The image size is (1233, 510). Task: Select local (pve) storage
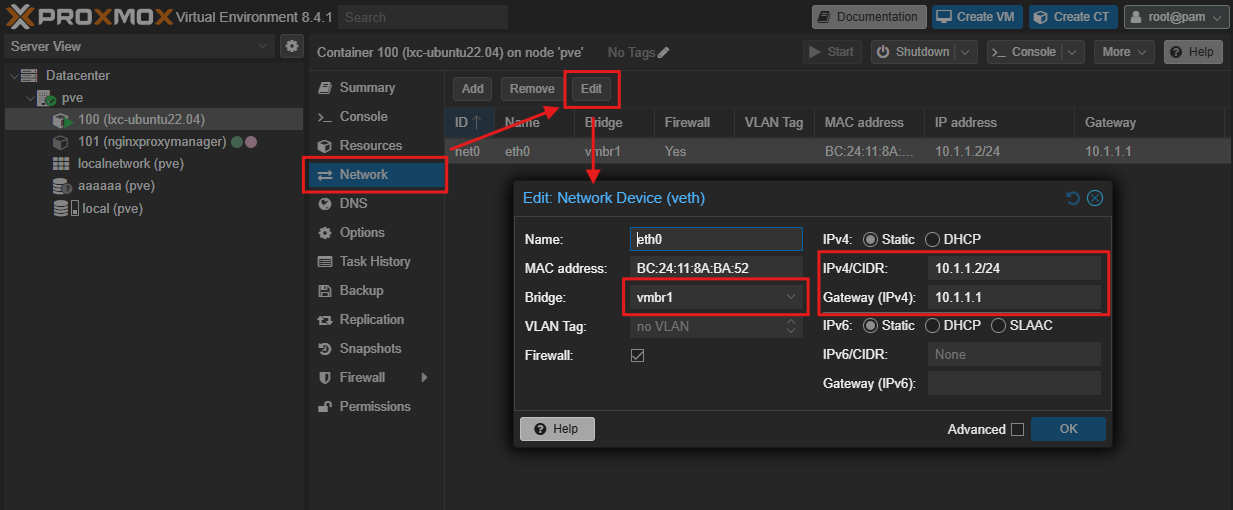[112, 208]
